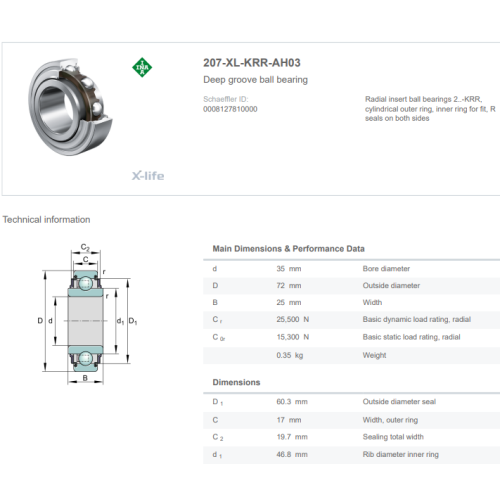Click the 'Width, outer ring' description
500x500 pixels.
(390, 420)
